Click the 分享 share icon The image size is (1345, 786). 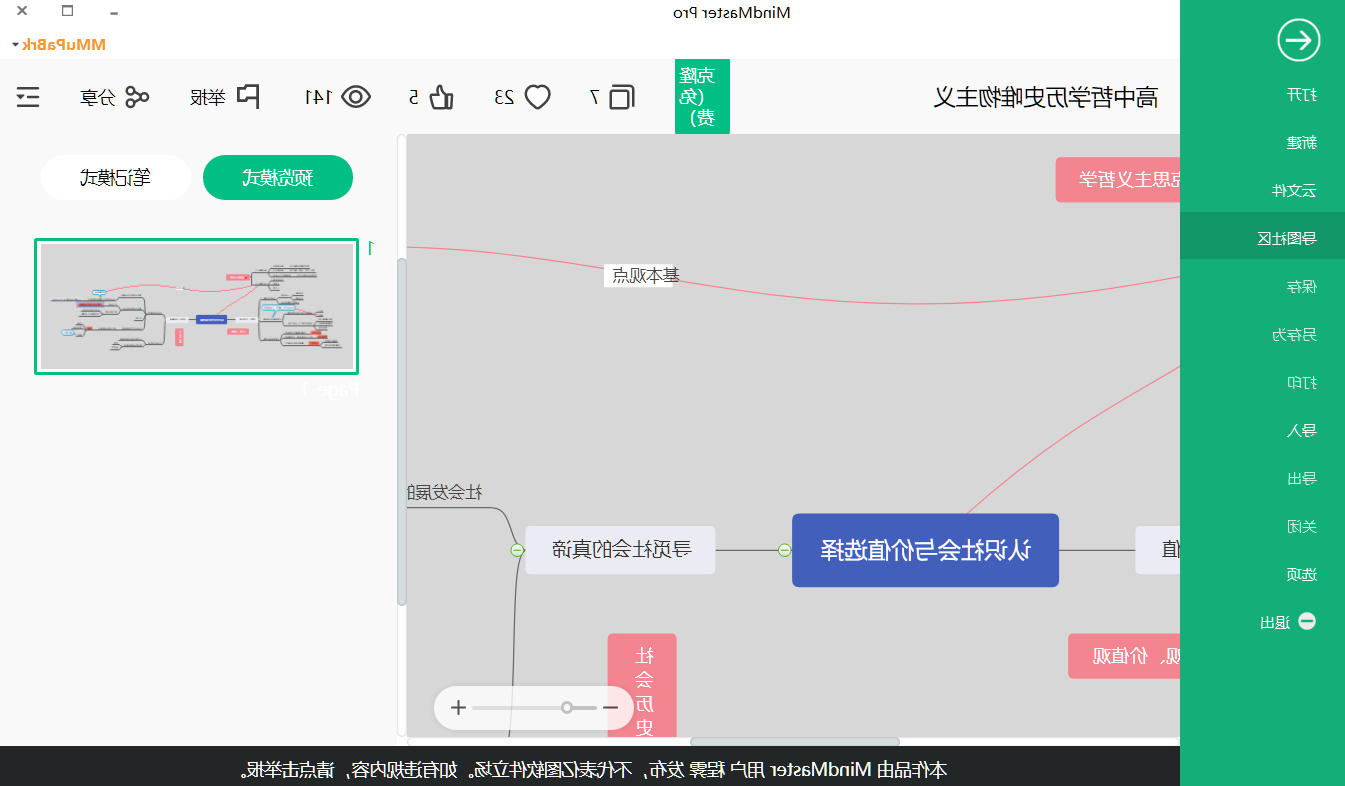[137, 97]
